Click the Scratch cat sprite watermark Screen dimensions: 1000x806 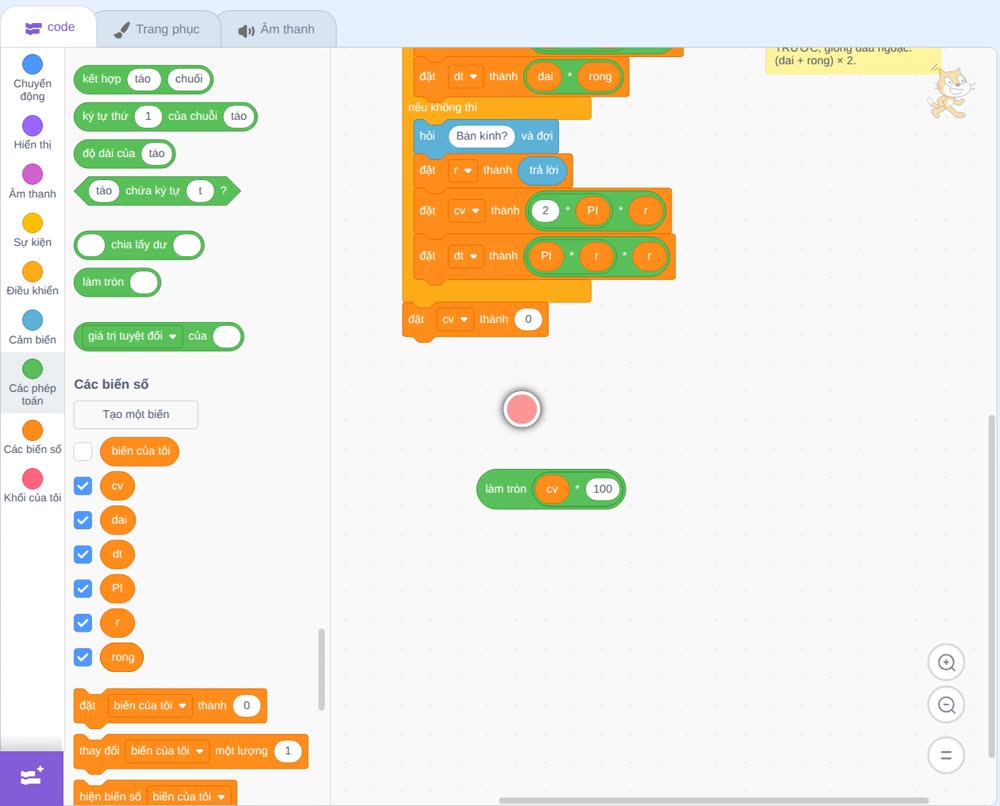[x=950, y=92]
